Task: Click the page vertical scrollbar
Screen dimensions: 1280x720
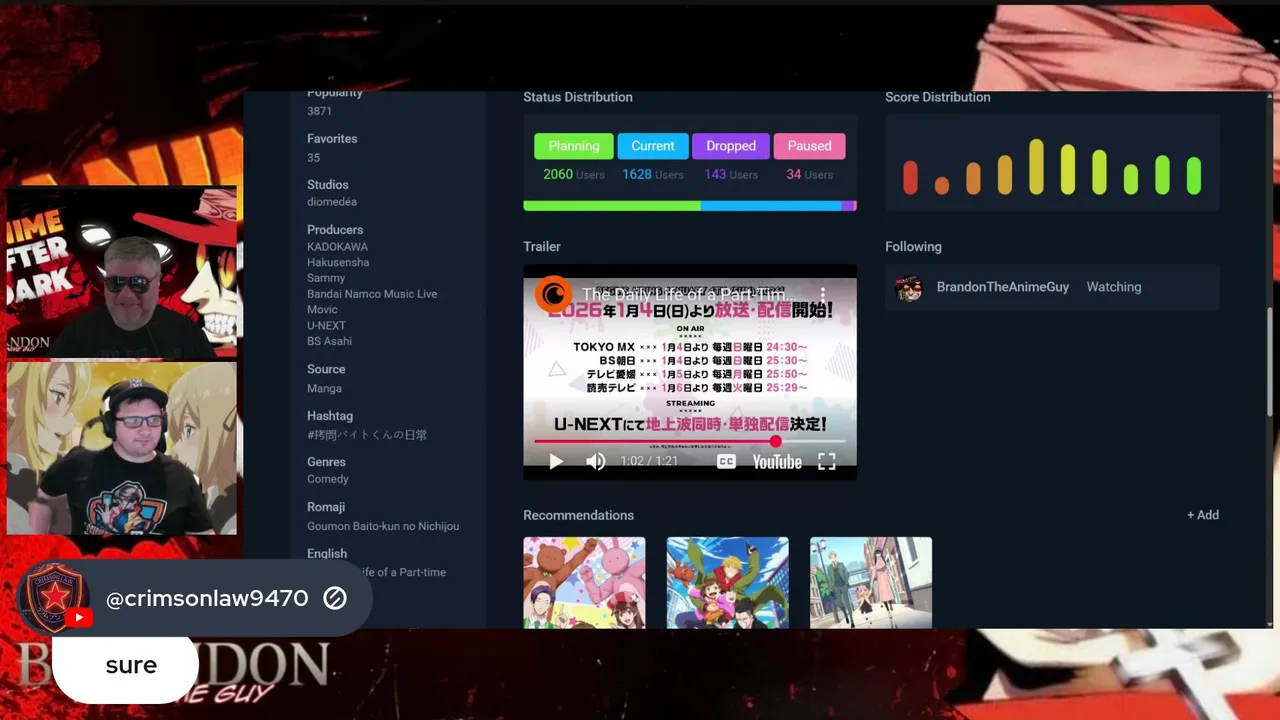Action: 1270,360
